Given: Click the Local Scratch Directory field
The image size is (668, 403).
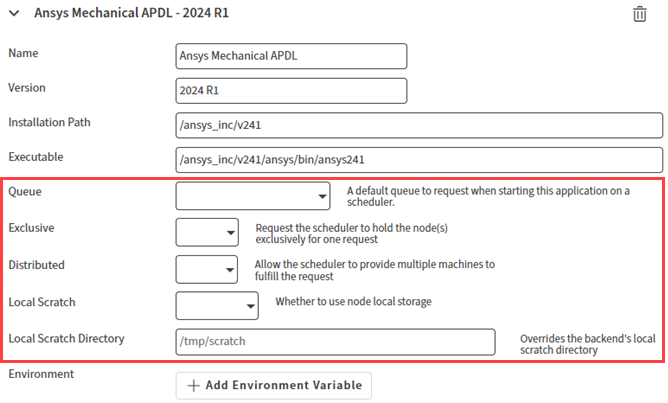Looking at the screenshot, I should tap(335, 342).
